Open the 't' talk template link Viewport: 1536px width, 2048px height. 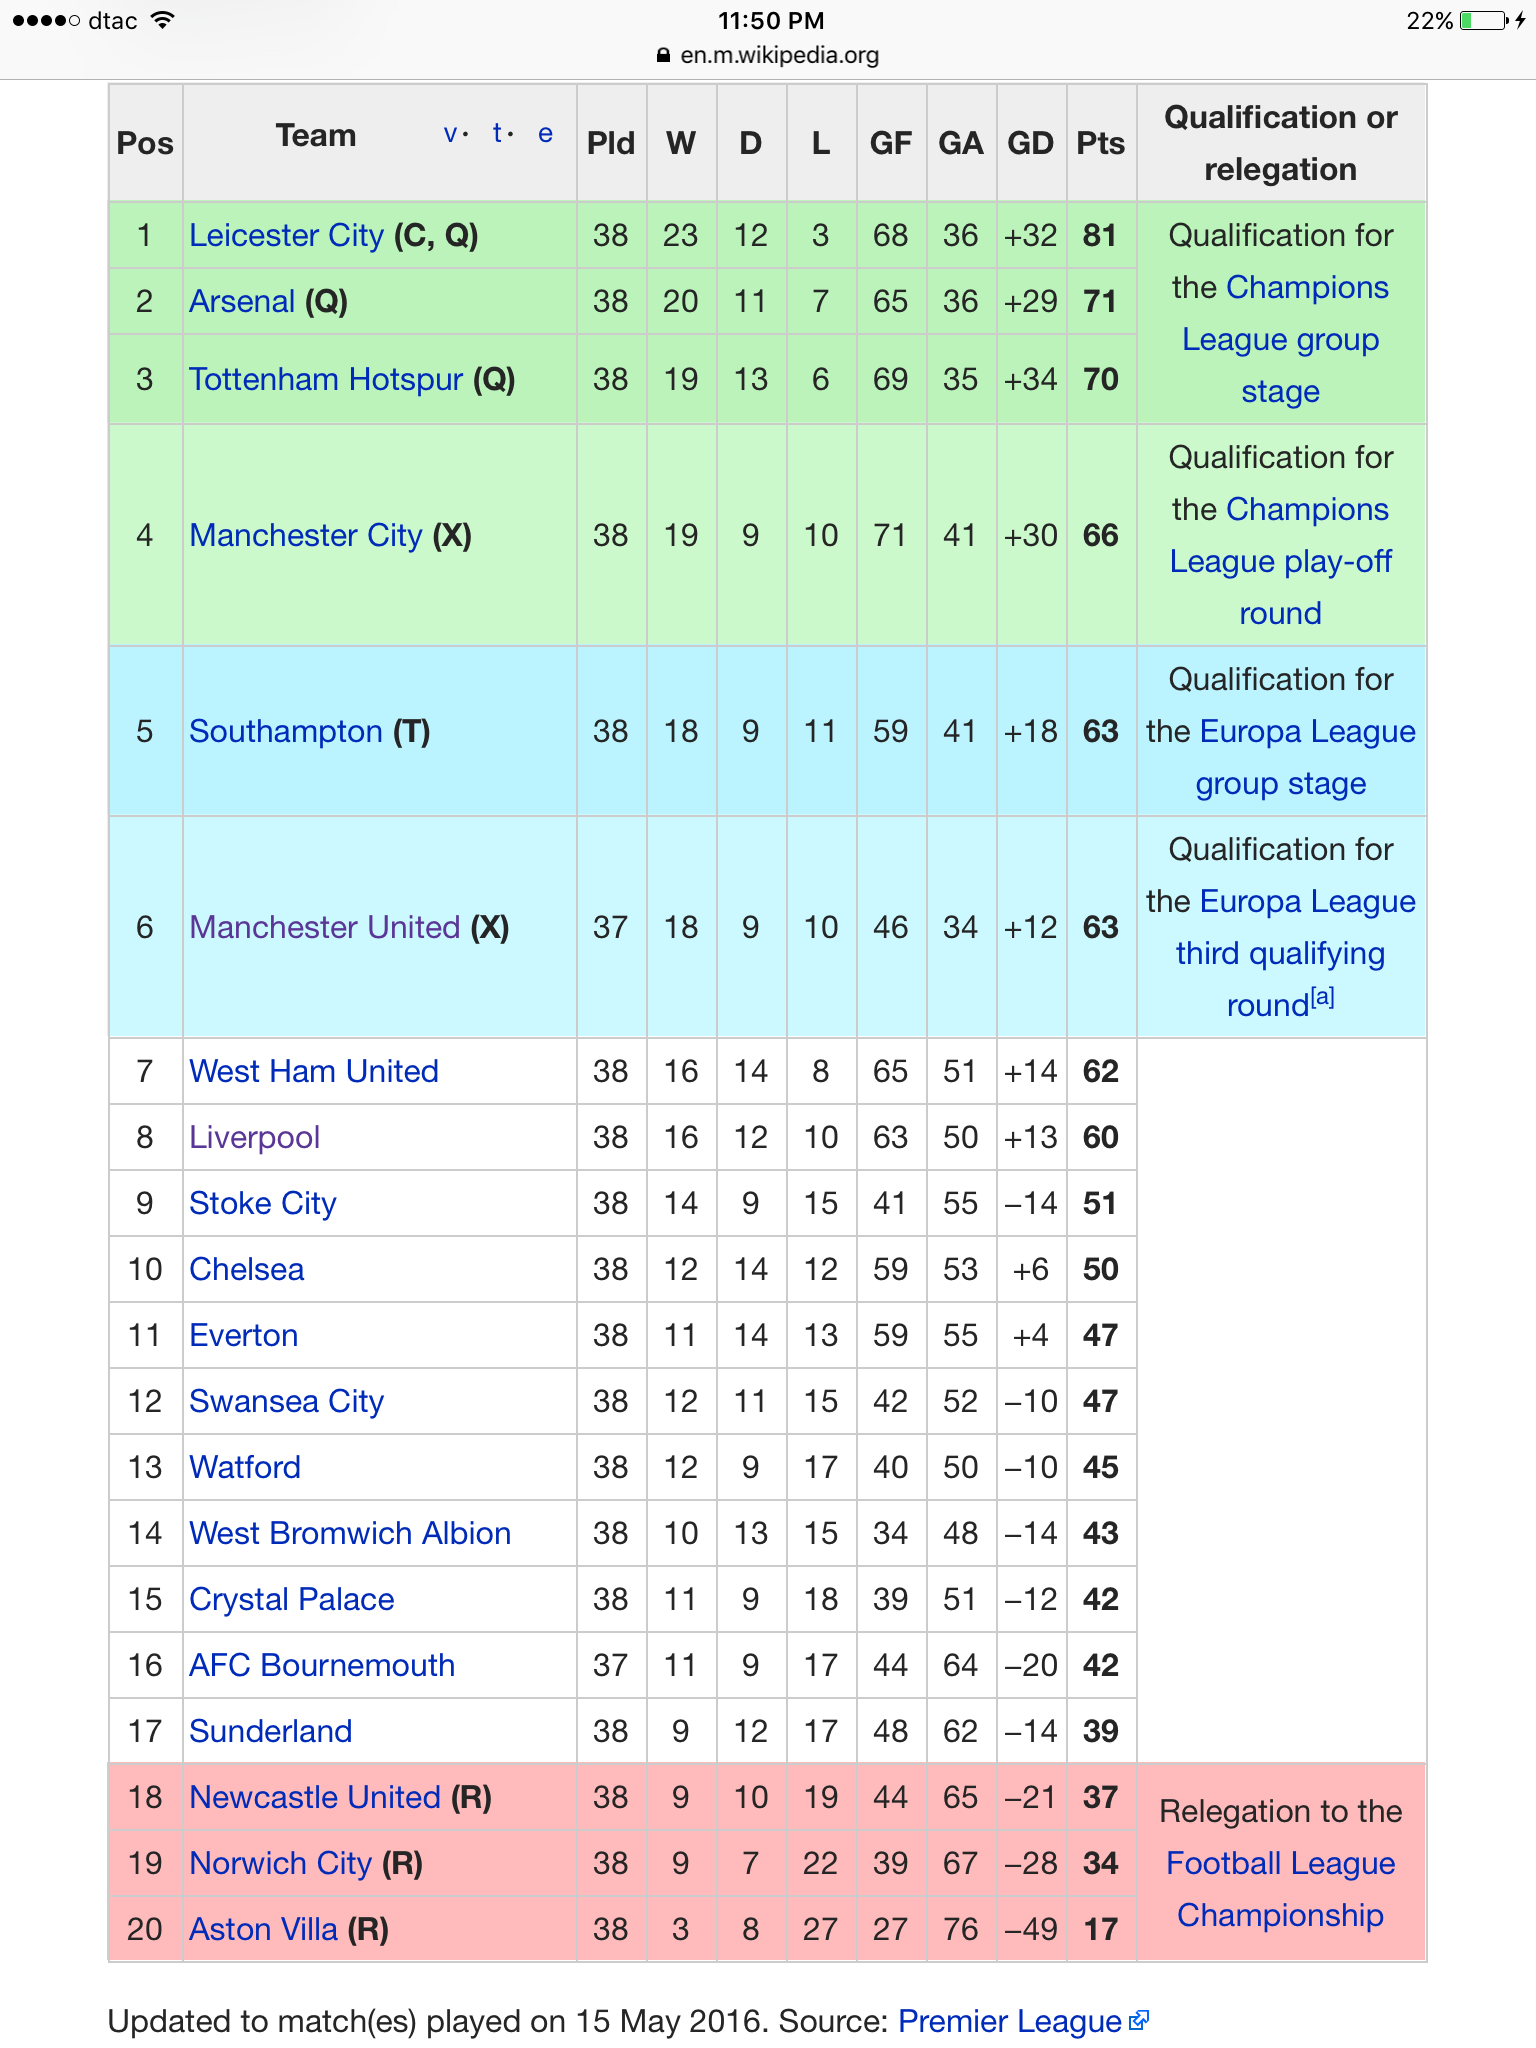pos(498,134)
